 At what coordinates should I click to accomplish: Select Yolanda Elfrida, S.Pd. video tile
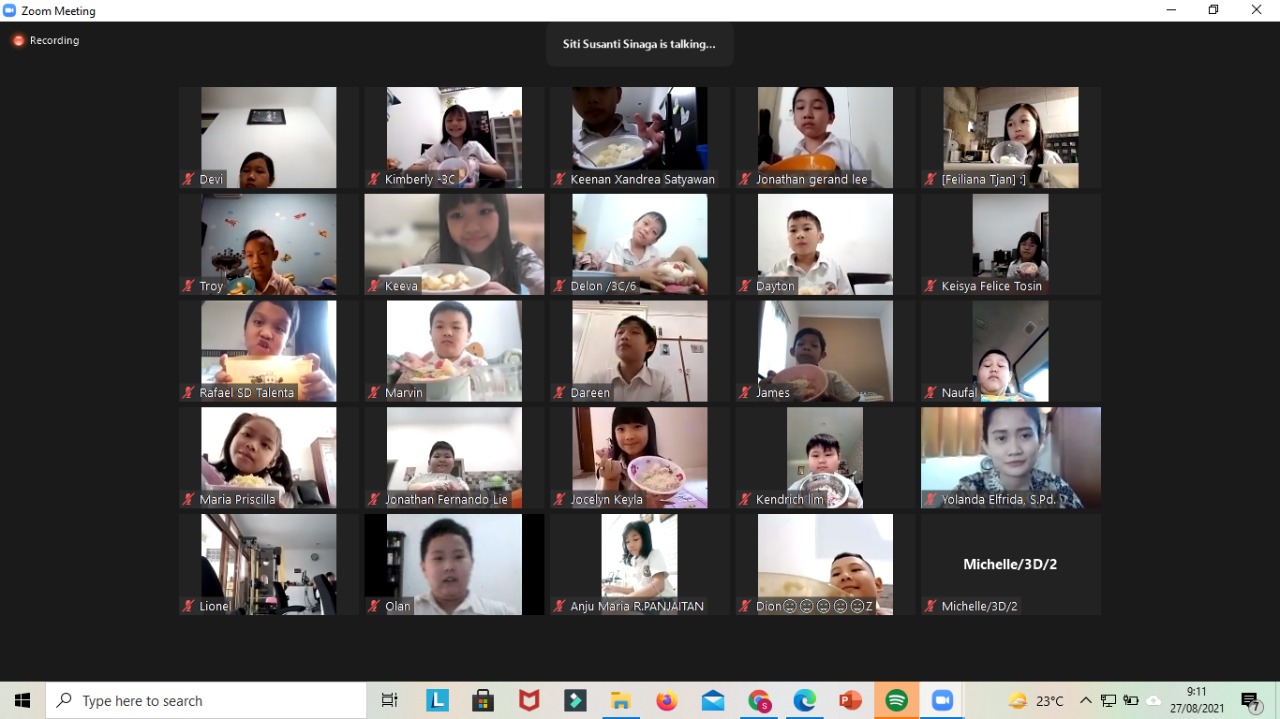1011,457
